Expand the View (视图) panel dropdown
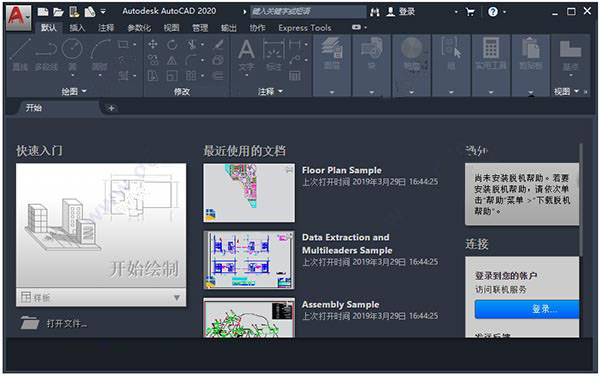Image resolution: width=600 pixels, height=376 pixels. tap(566, 91)
